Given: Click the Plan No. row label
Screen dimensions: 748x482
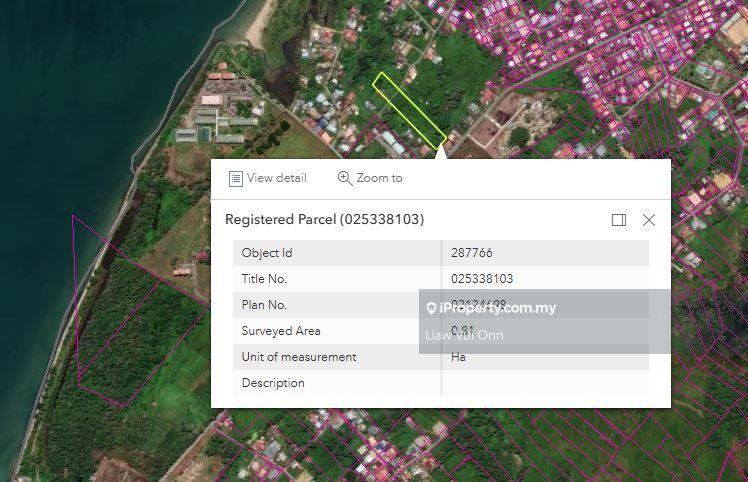Looking at the screenshot, I should pyautogui.click(x=264, y=305).
